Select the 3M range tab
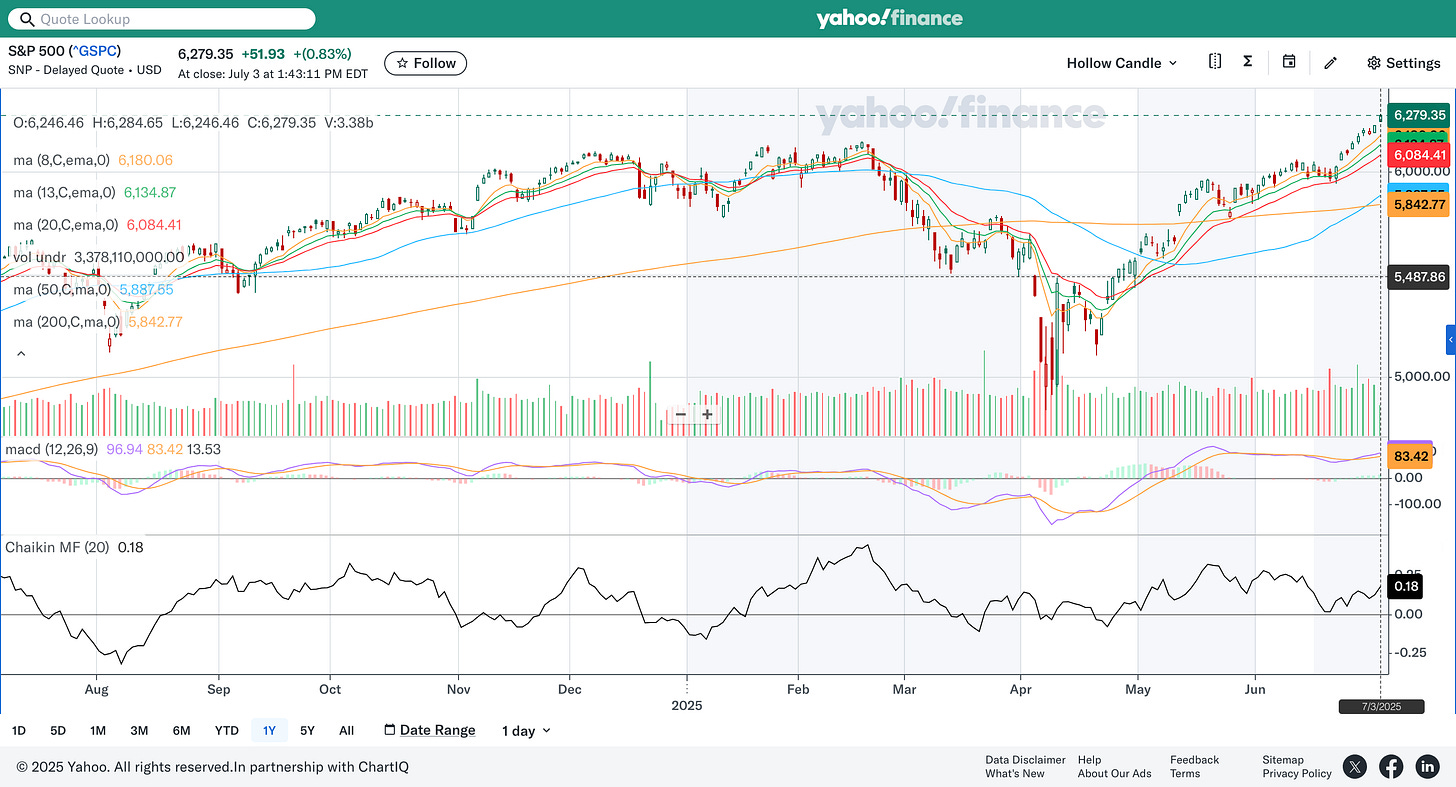 click(139, 731)
